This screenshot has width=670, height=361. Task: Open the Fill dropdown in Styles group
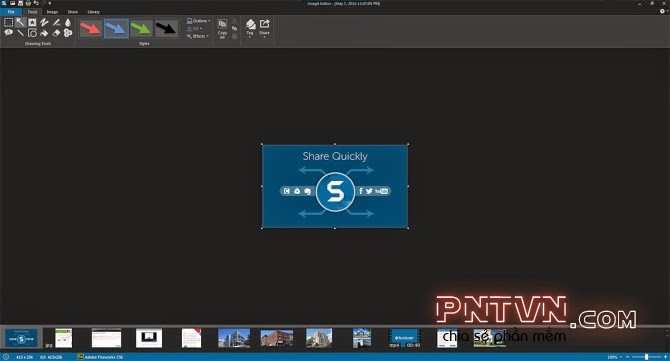195,29
